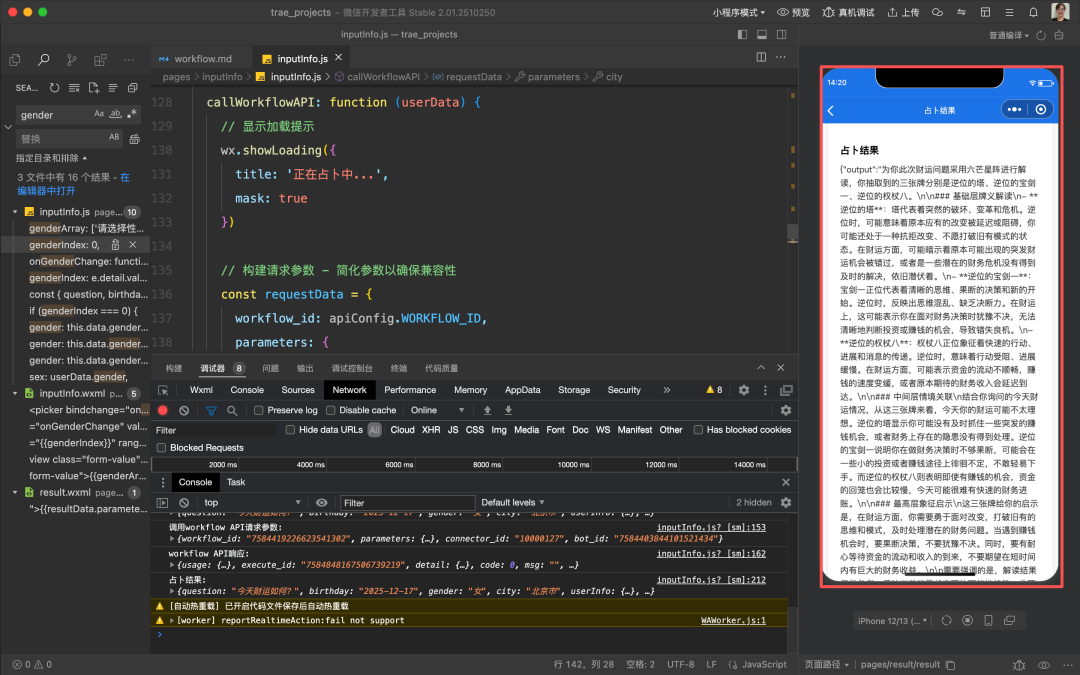The height and width of the screenshot is (675, 1080).
Task: Click the 预览 preview eye icon
Action: point(785,12)
